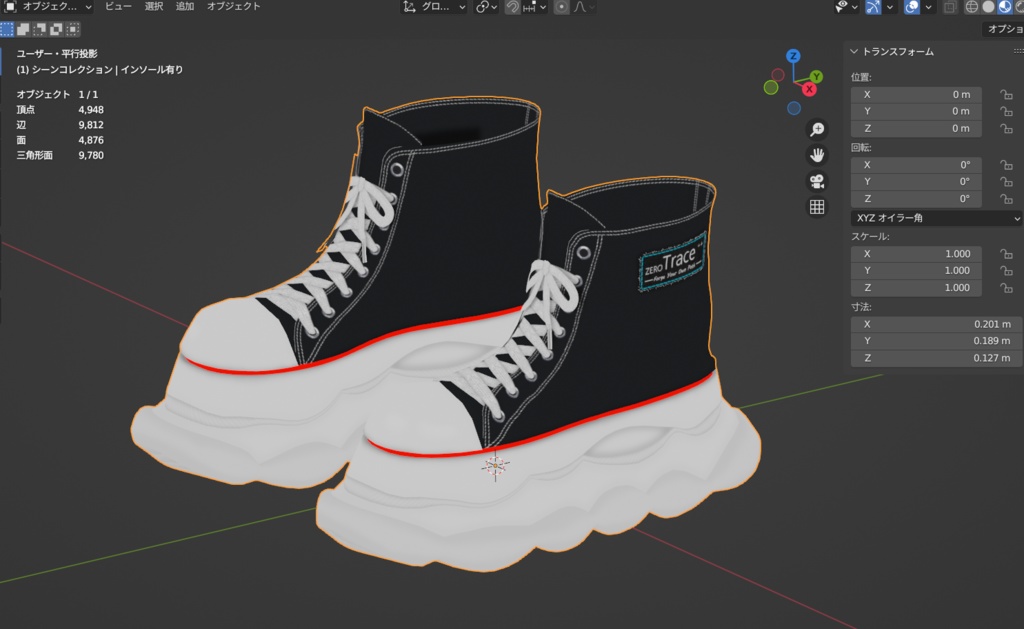Lock the Location X value
Screen dimensions: 1024x629
[1006, 95]
